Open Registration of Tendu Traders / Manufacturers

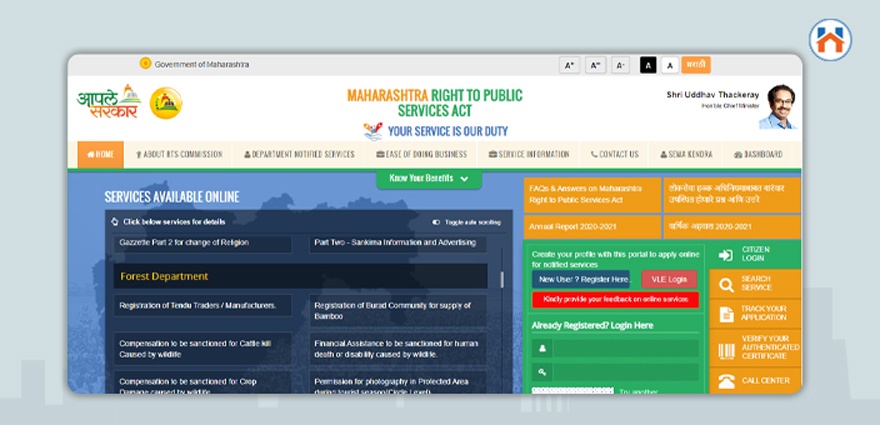[x=203, y=306]
